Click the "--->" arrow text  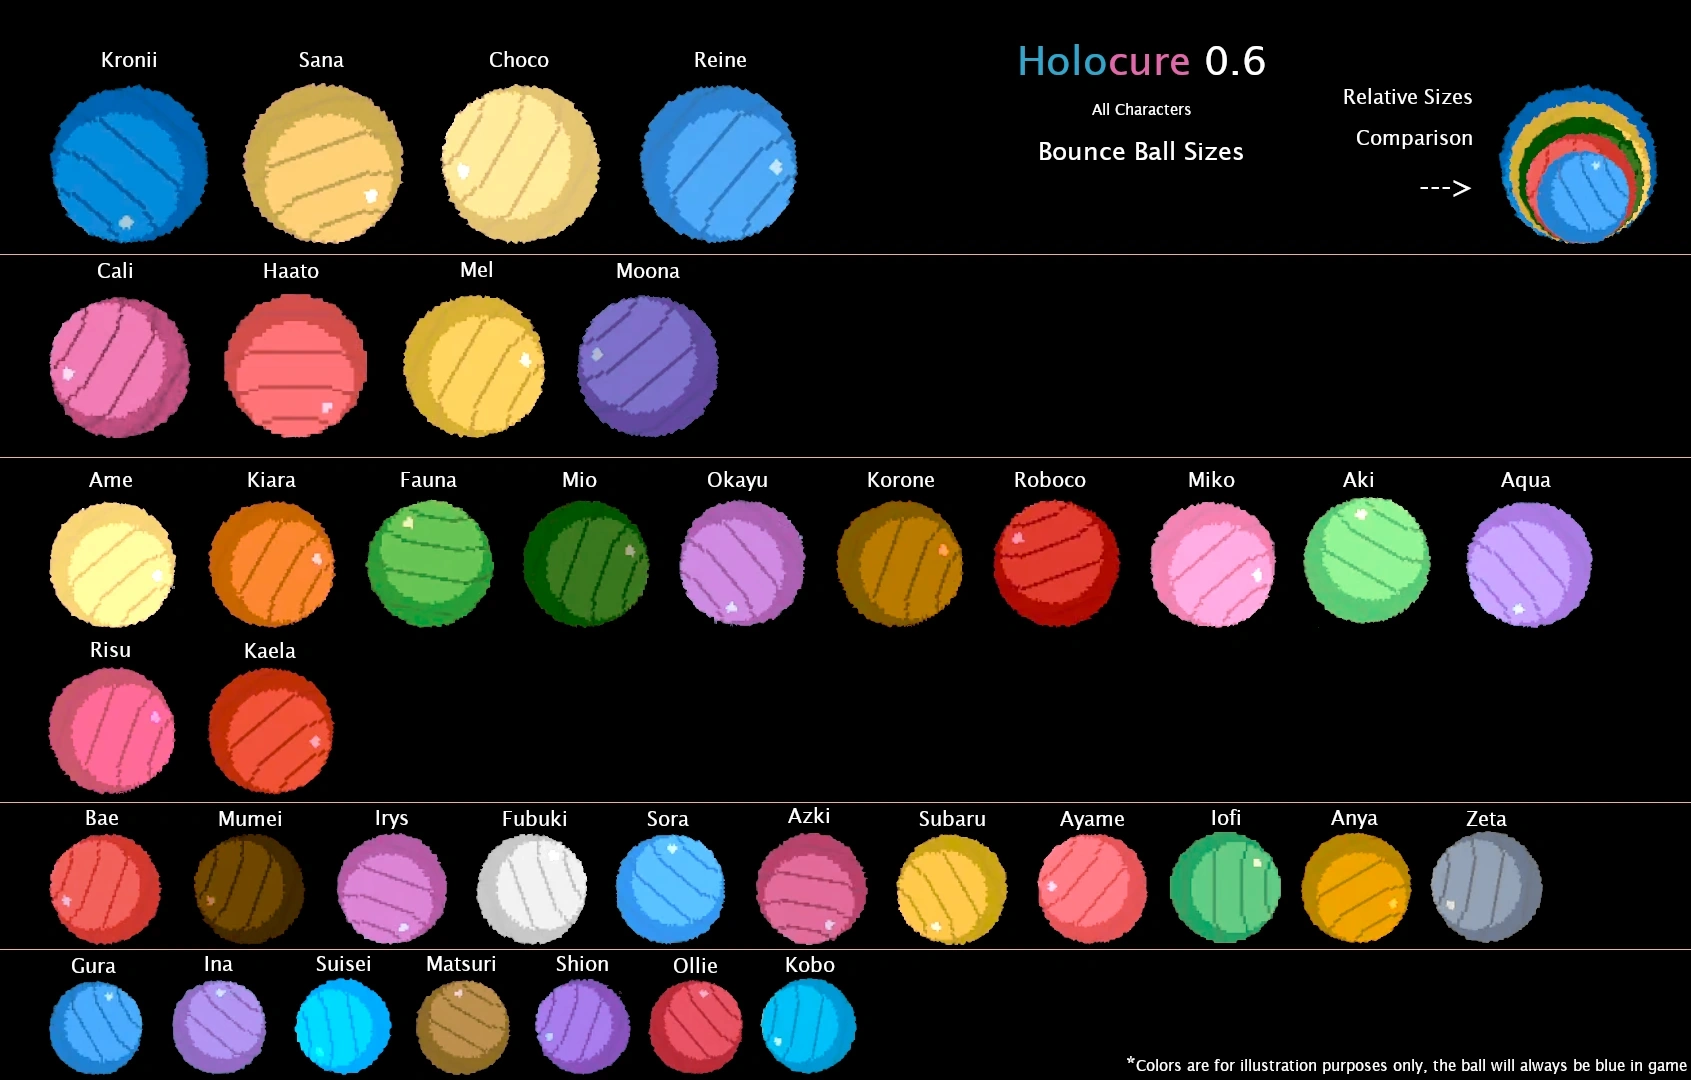(1445, 188)
